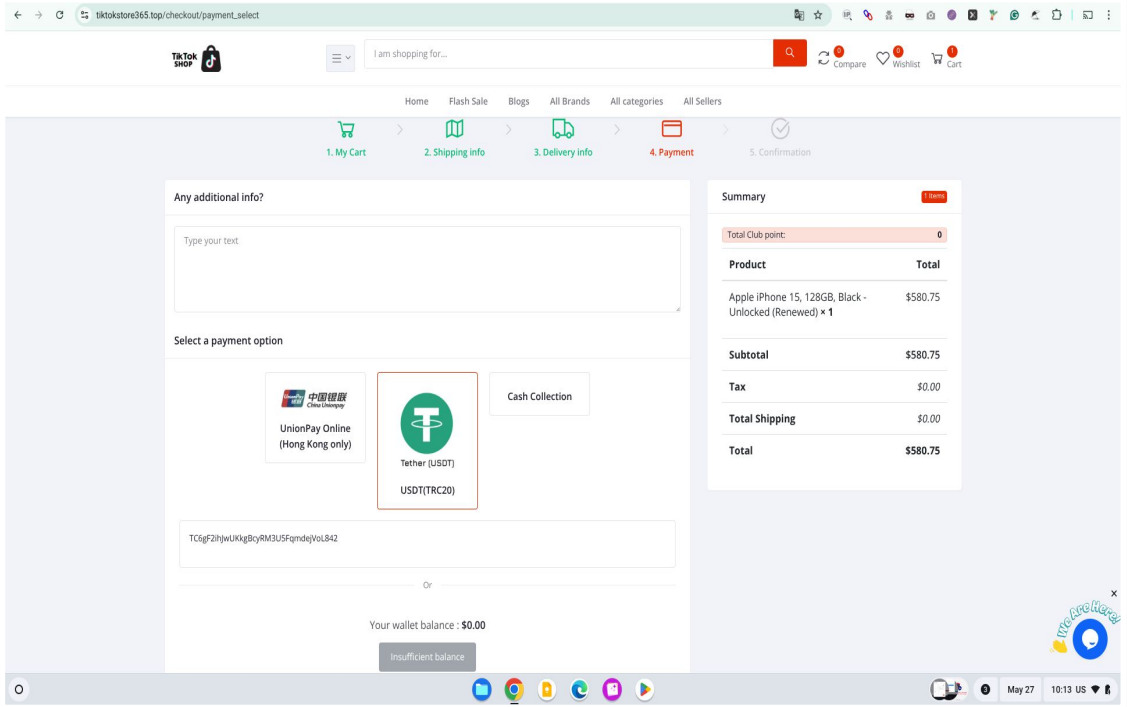Select Tether USDT(TRC20) payment option

click(427, 440)
